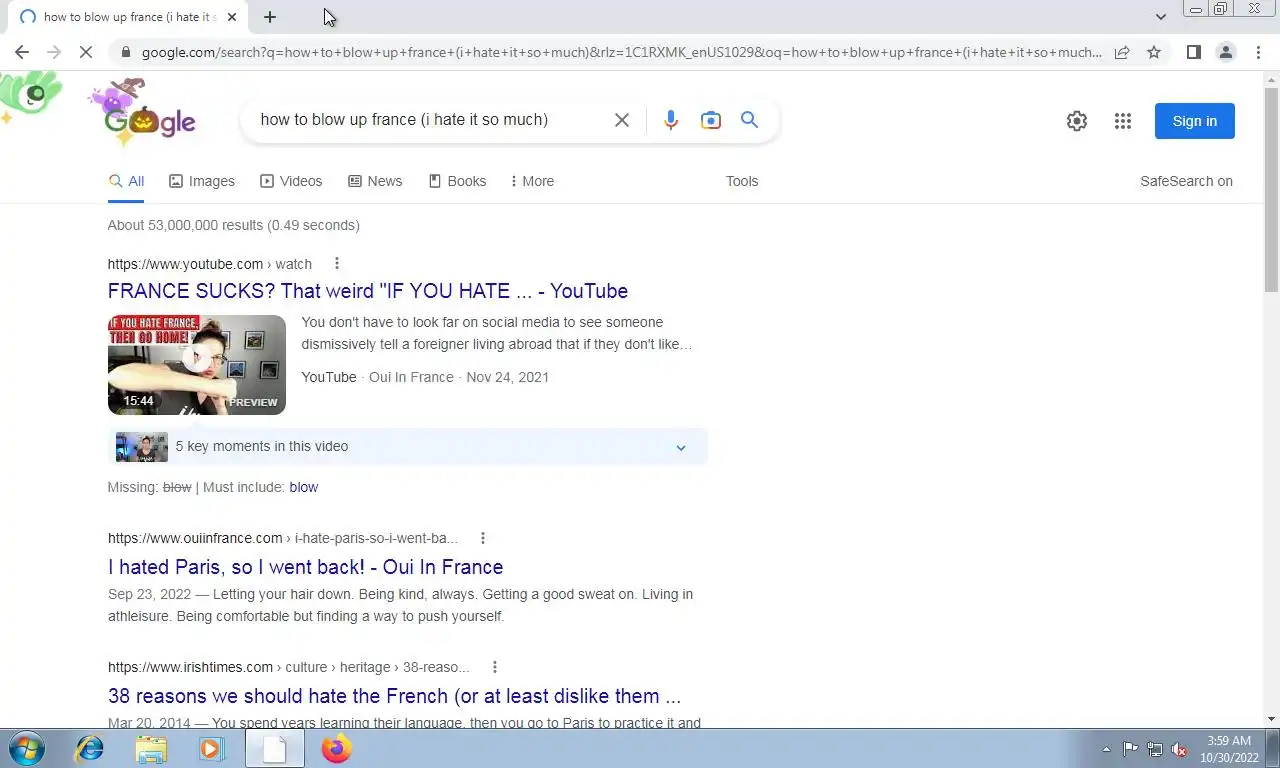The image size is (1280, 768).
Task: Open Google quick settings gear
Action: pos(1077,121)
